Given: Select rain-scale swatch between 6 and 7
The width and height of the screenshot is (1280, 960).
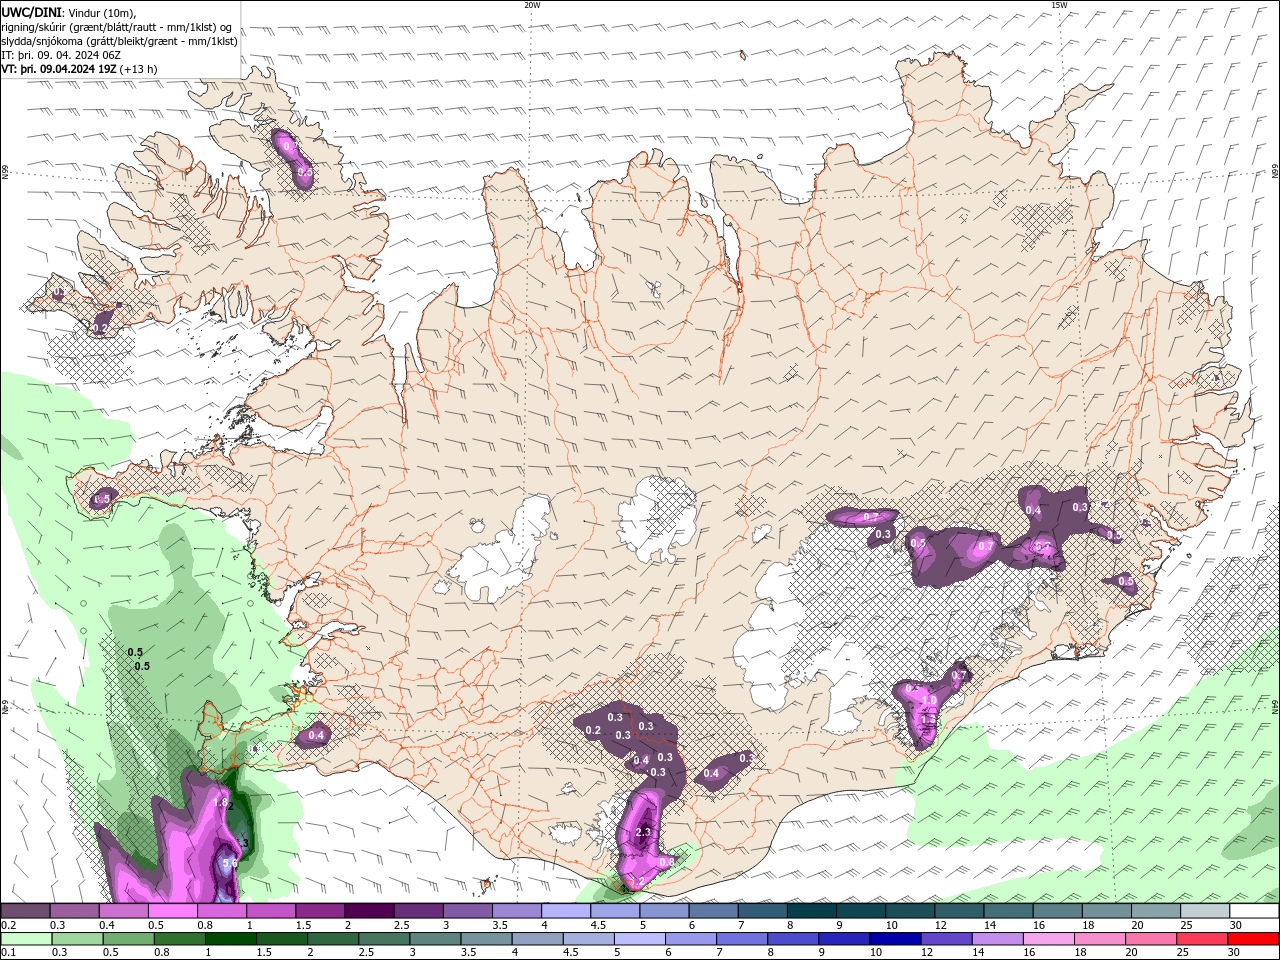Looking at the screenshot, I should 691,939.
